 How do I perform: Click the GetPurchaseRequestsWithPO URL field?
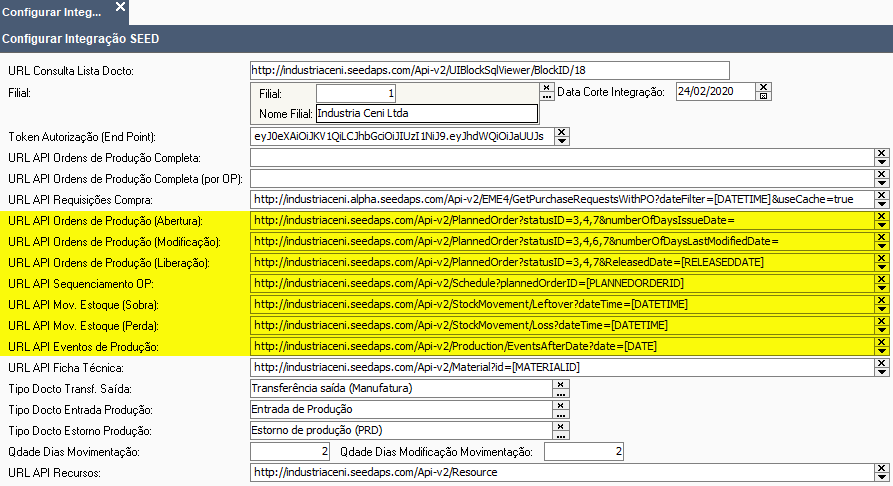click(x=562, y=199)
